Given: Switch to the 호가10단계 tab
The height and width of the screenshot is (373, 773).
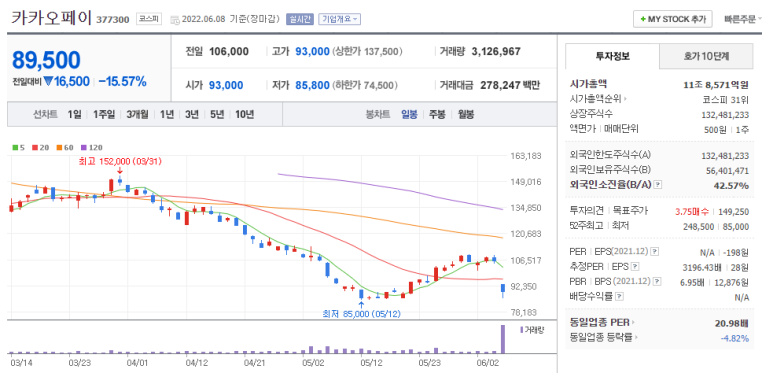Looking at the screenshot, I should (x=706, y=56).
